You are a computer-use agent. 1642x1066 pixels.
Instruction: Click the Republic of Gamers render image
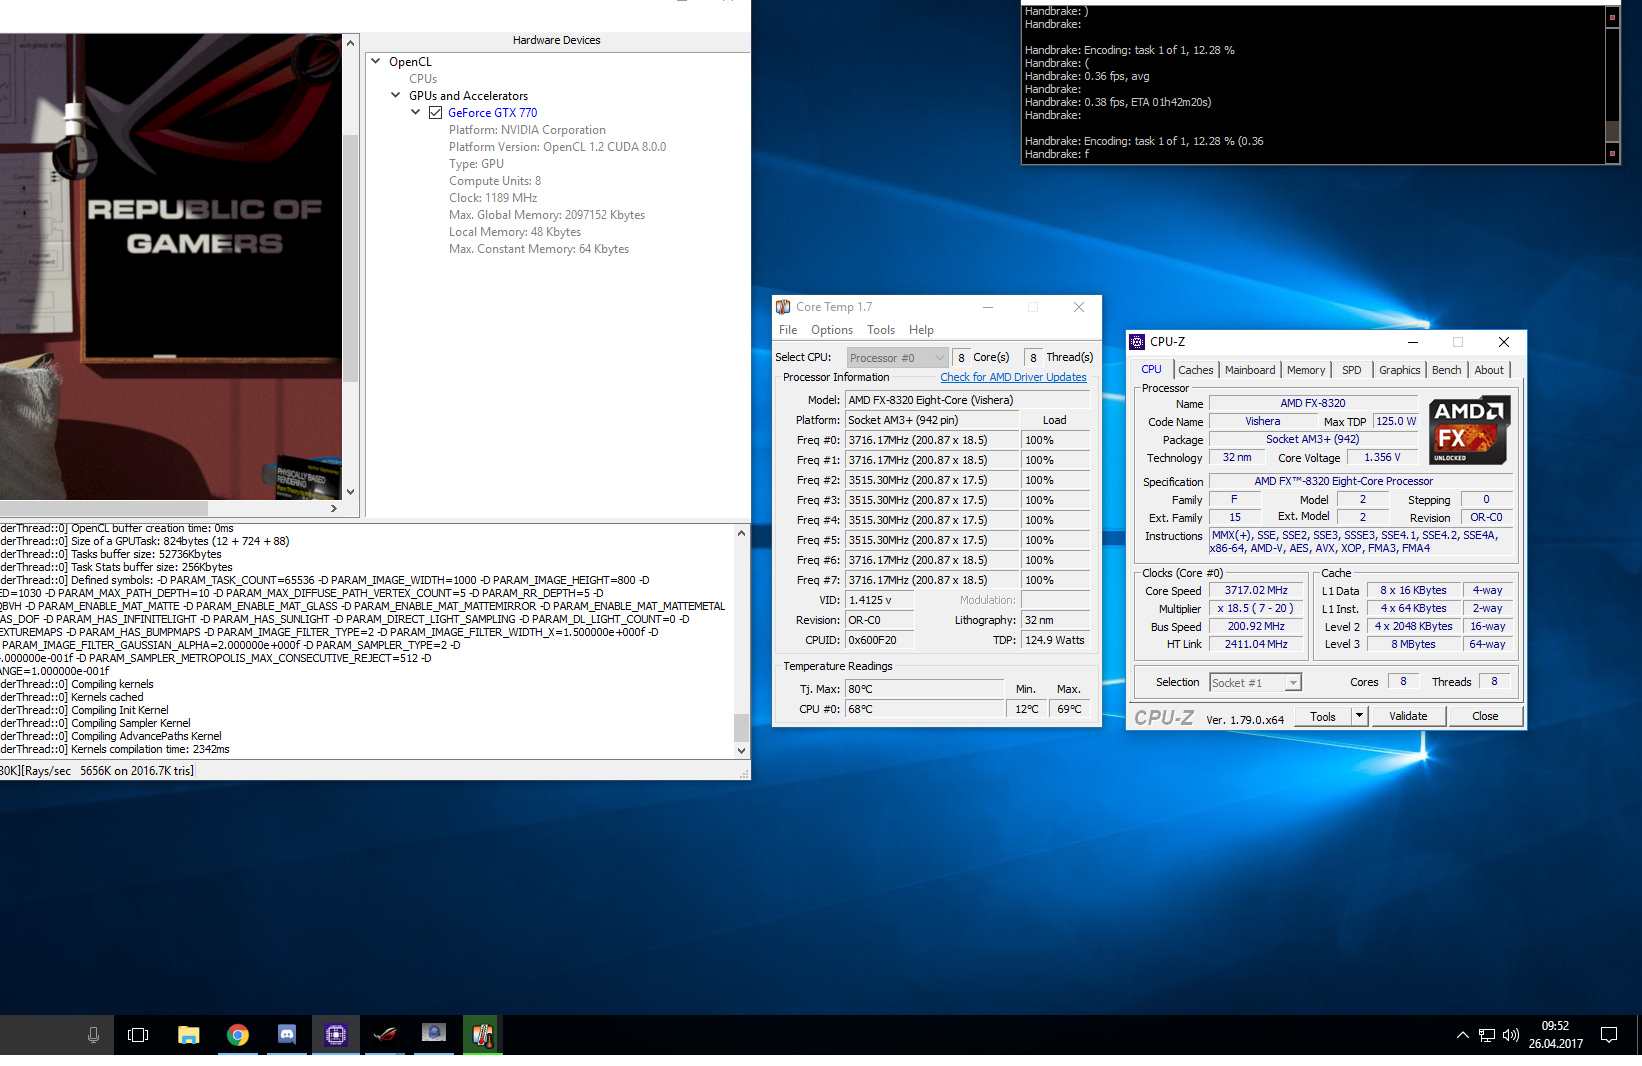[171, 267]
